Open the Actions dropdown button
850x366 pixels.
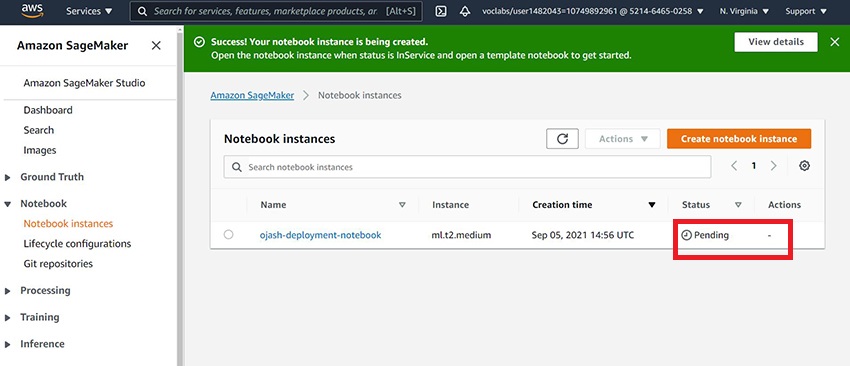pos(623,139)
